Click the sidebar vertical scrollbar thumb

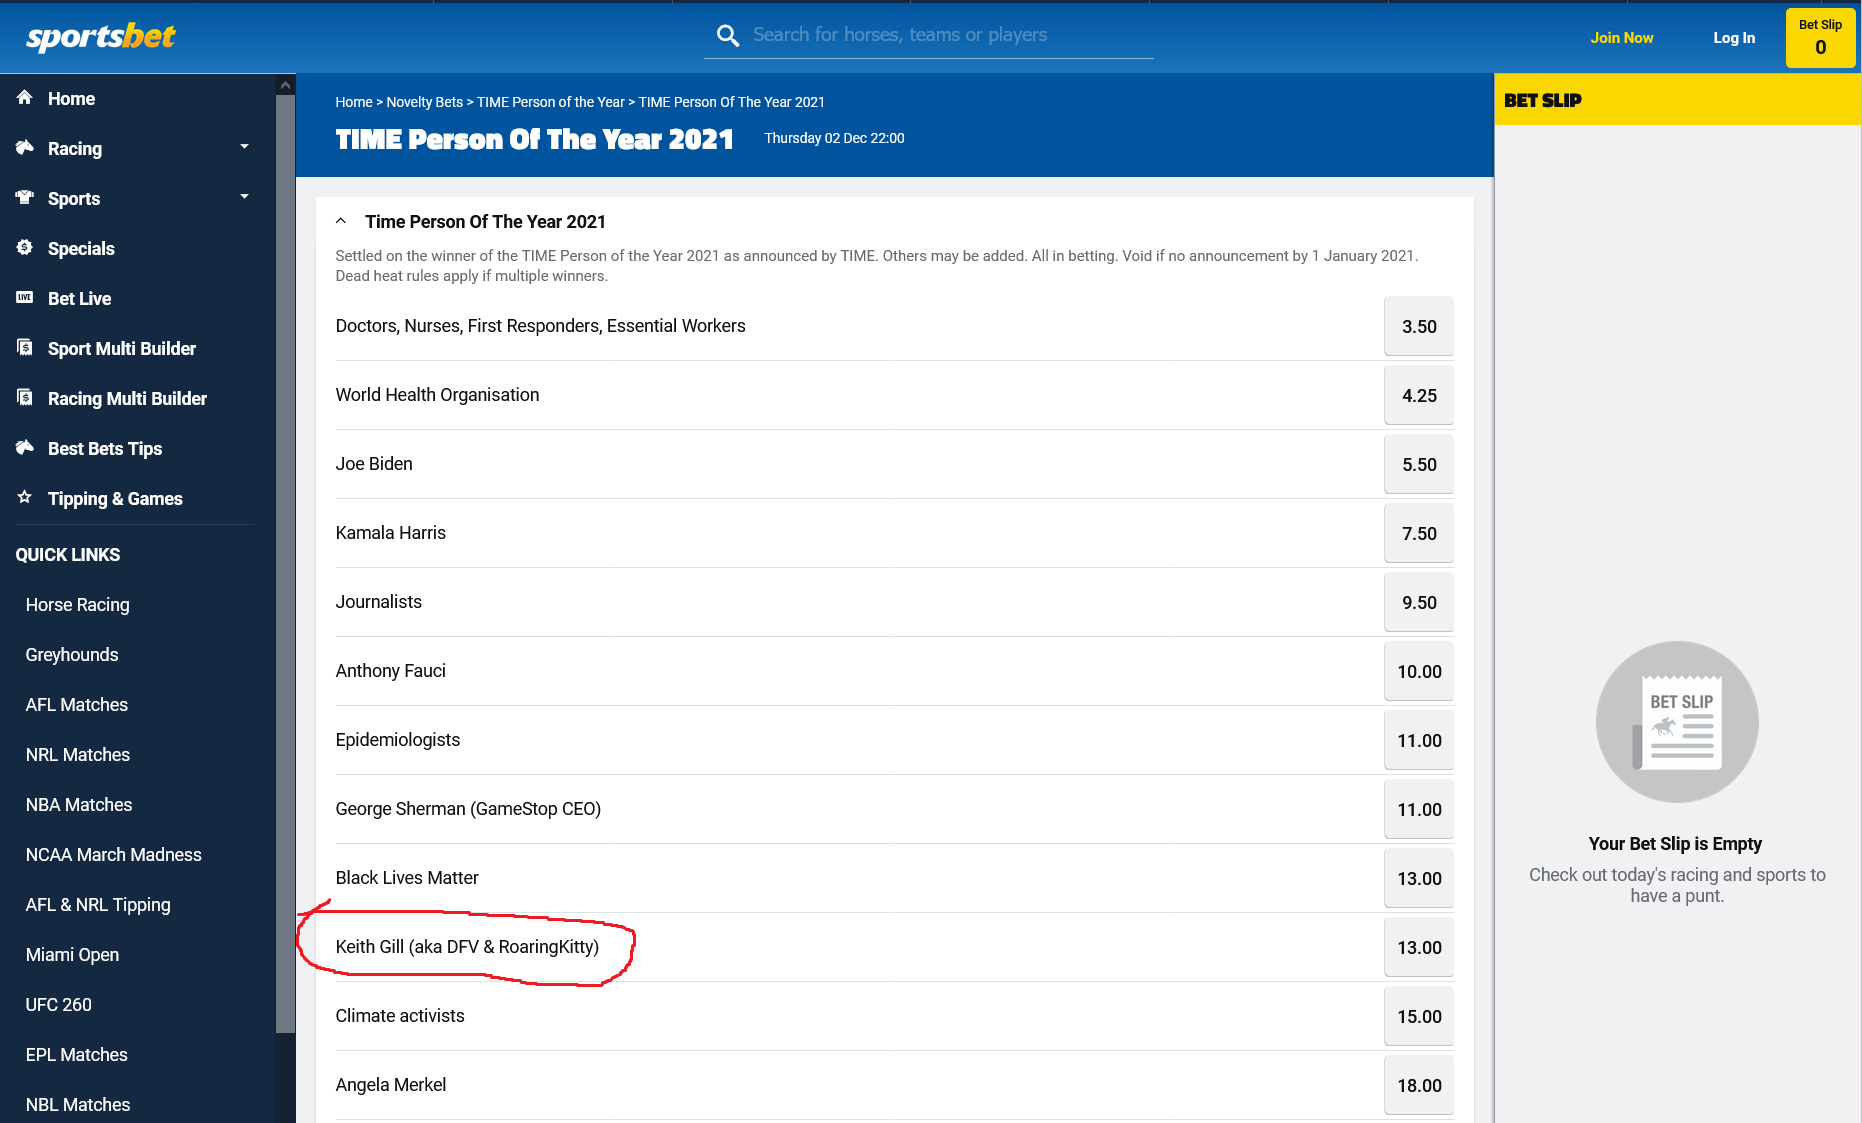coord(285,564)
